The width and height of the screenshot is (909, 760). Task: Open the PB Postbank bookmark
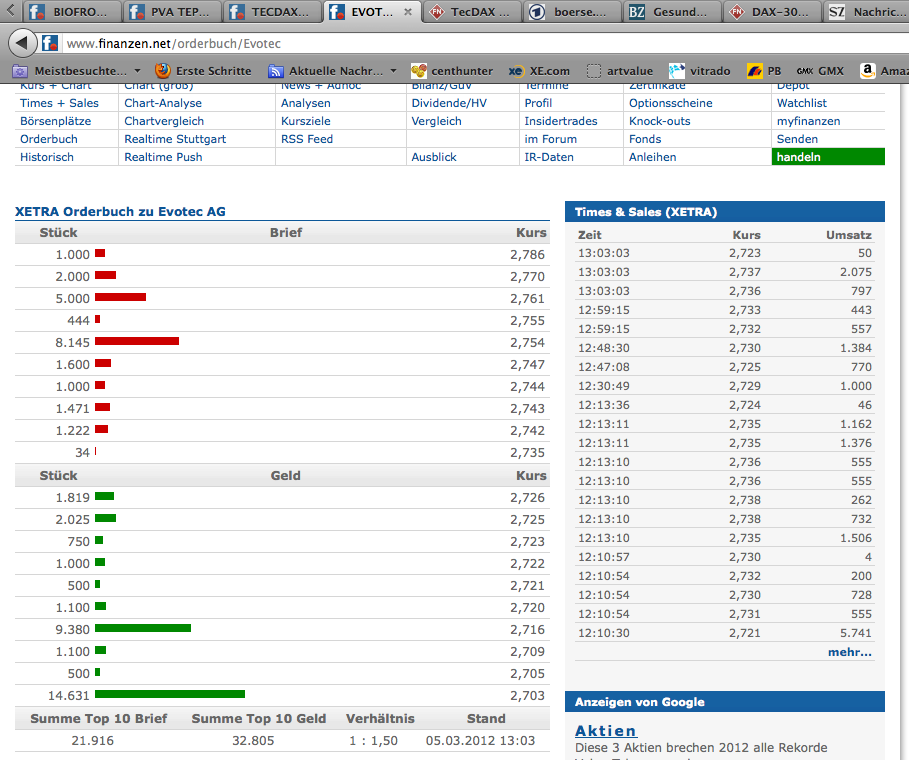(764, 71)
